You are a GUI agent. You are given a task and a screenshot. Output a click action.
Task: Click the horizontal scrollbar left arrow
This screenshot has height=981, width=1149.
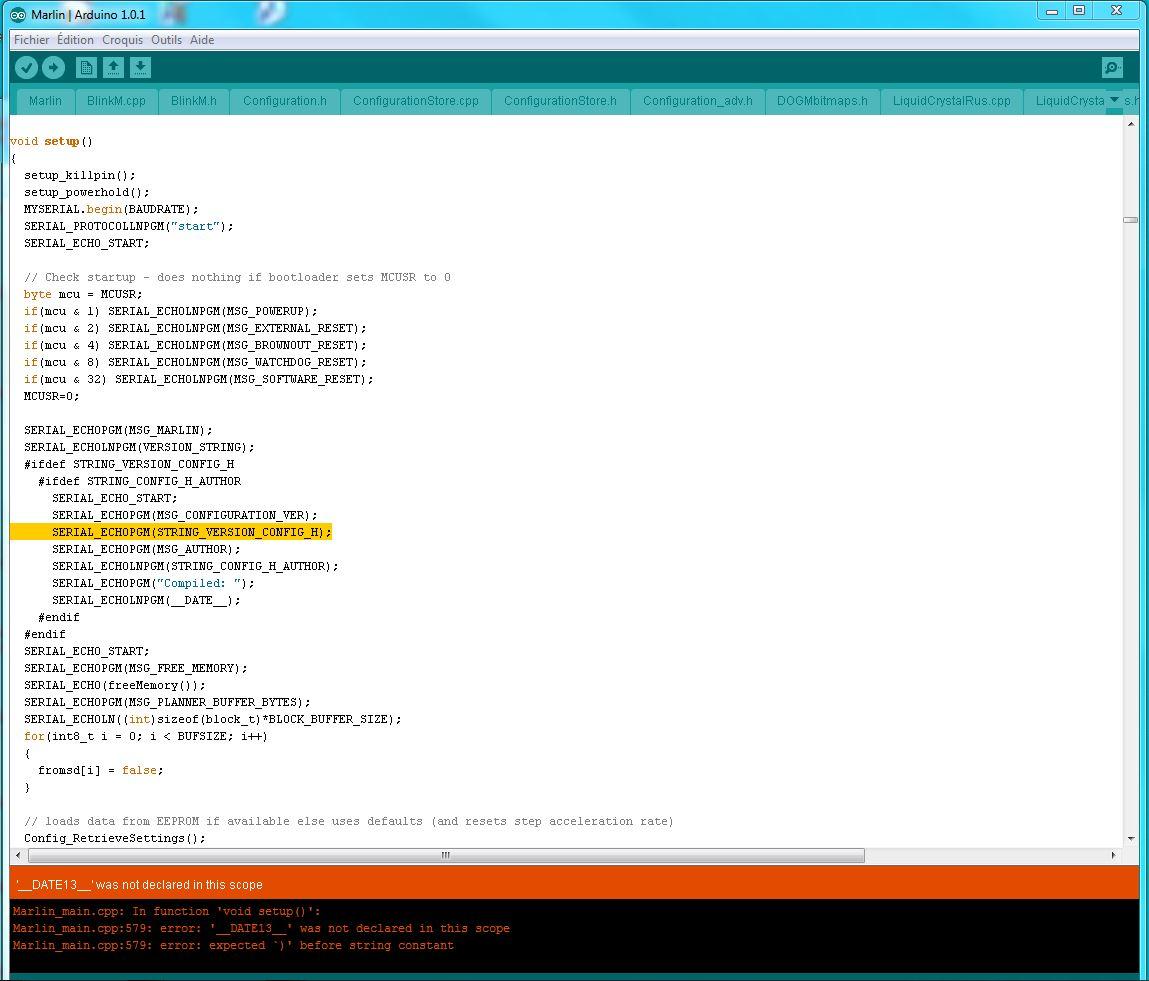click(18, 855)
